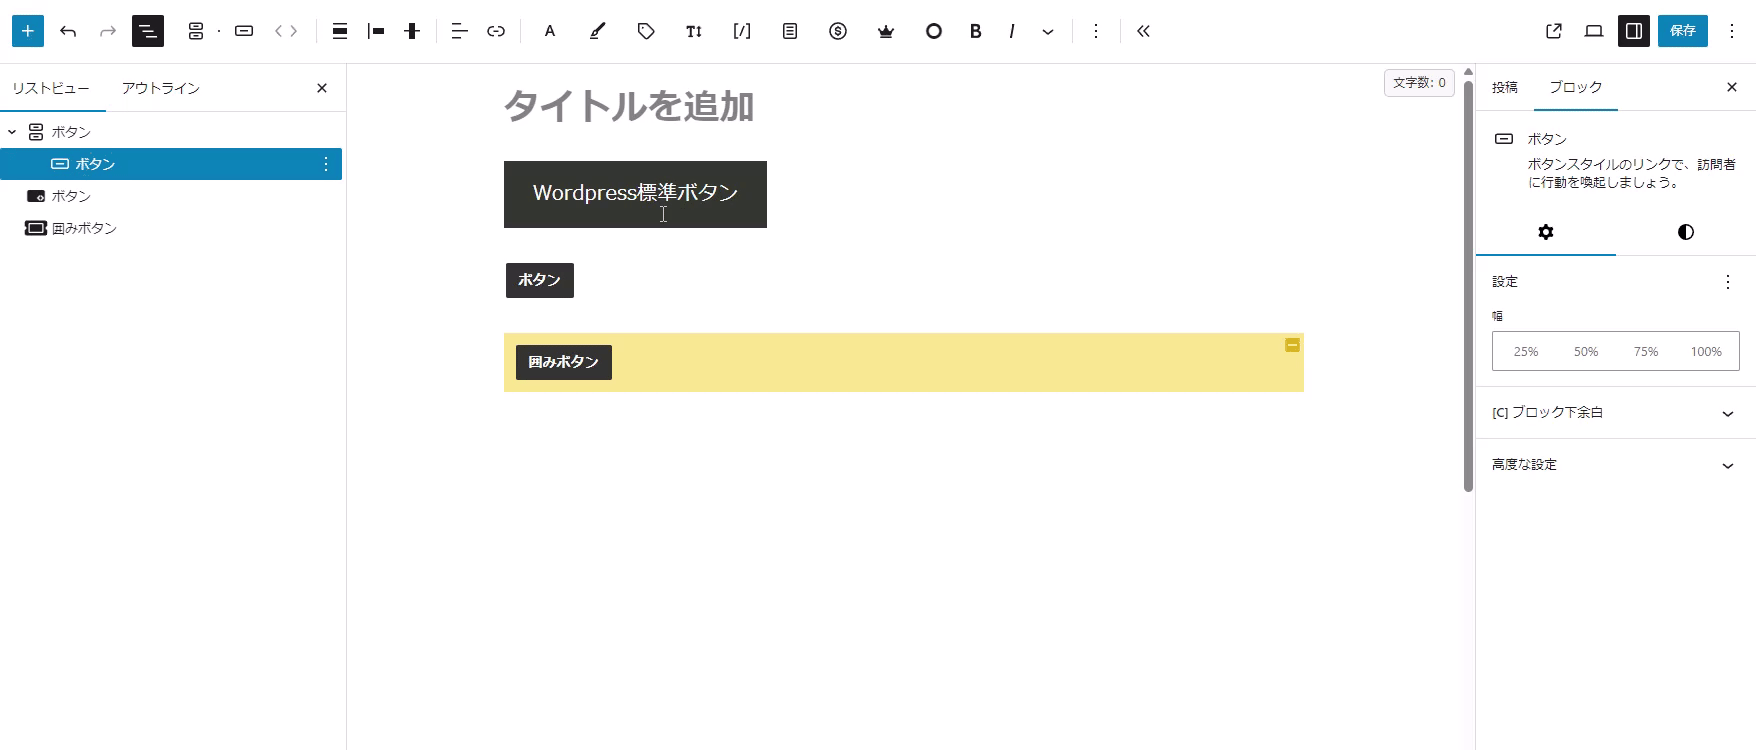Toggle italic formatting
Viewport: 1756px width, 750px height.
point(1012,31)
